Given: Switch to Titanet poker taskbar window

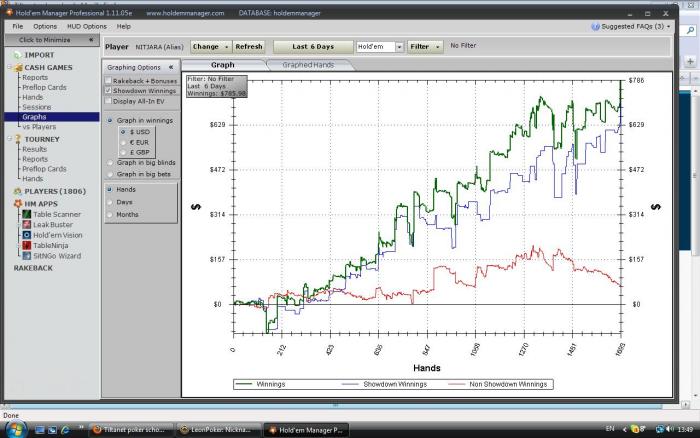Looking at the screenshot, I should point(131,430).
